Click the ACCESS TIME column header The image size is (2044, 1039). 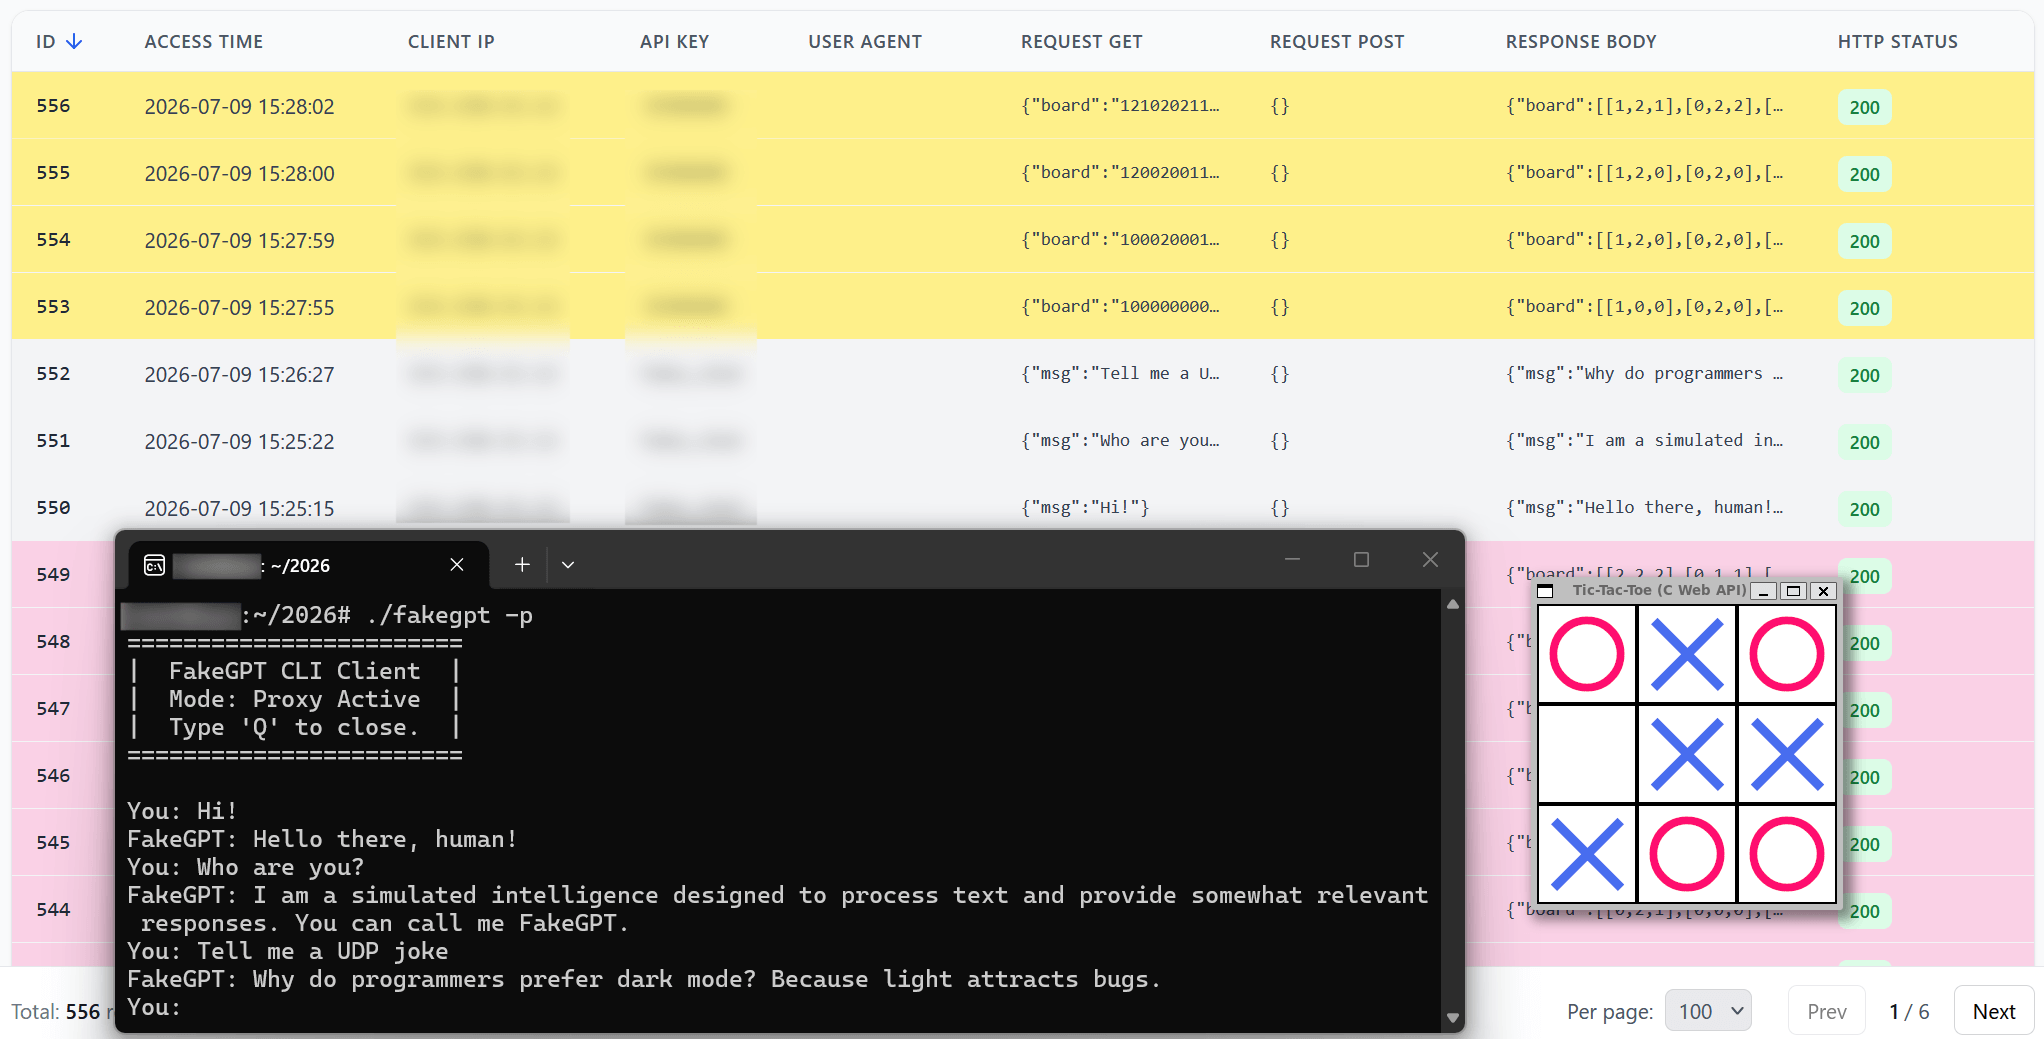(x=204, y=41)
